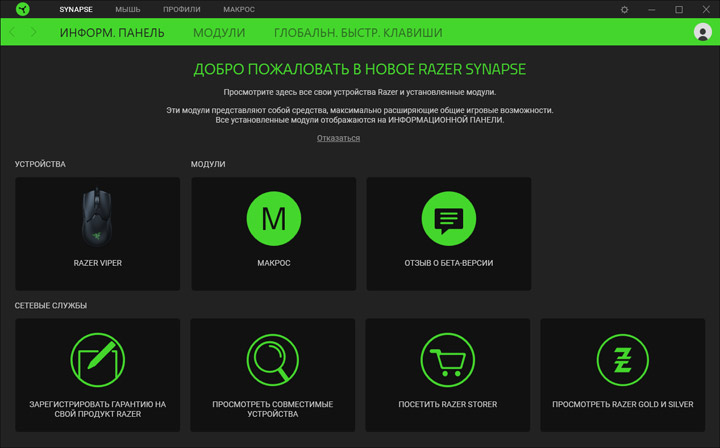
Task: Click МАКРОС module label
Action: click(x=274, y=263)
